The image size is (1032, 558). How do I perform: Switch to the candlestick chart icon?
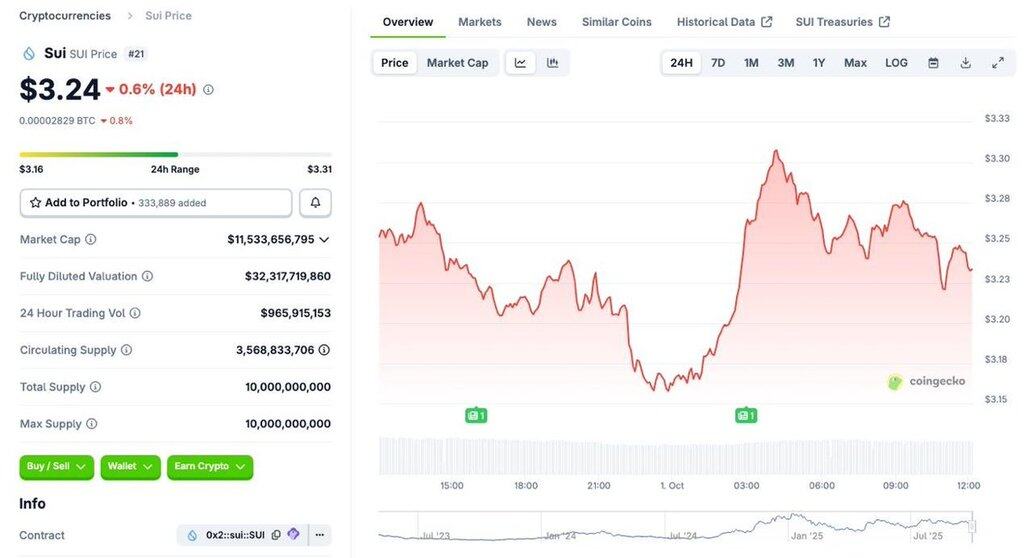[x=553, y=63]
